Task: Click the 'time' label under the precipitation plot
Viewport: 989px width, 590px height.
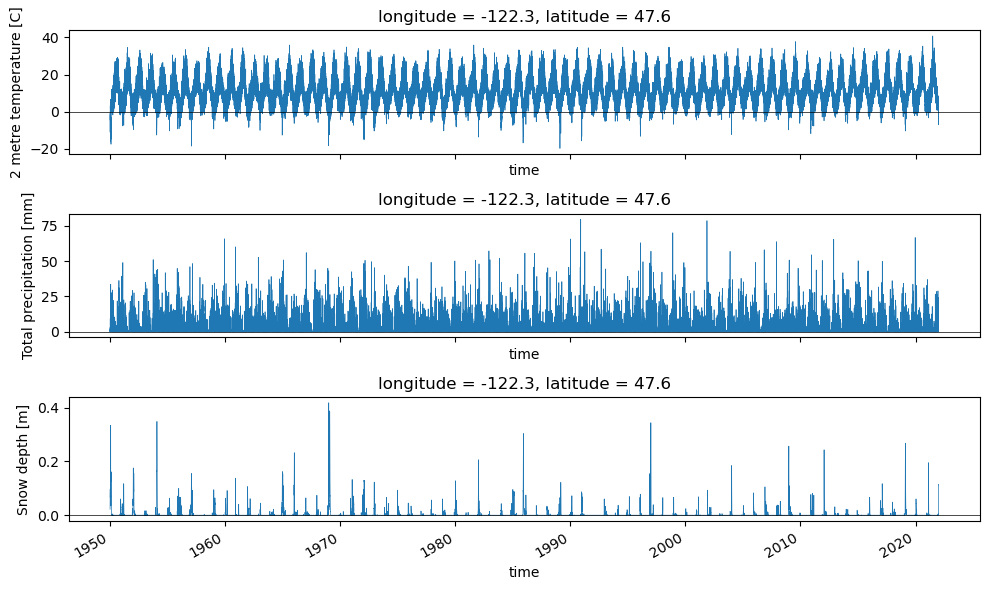Action: pyautogui.click(x=524, y=354)
